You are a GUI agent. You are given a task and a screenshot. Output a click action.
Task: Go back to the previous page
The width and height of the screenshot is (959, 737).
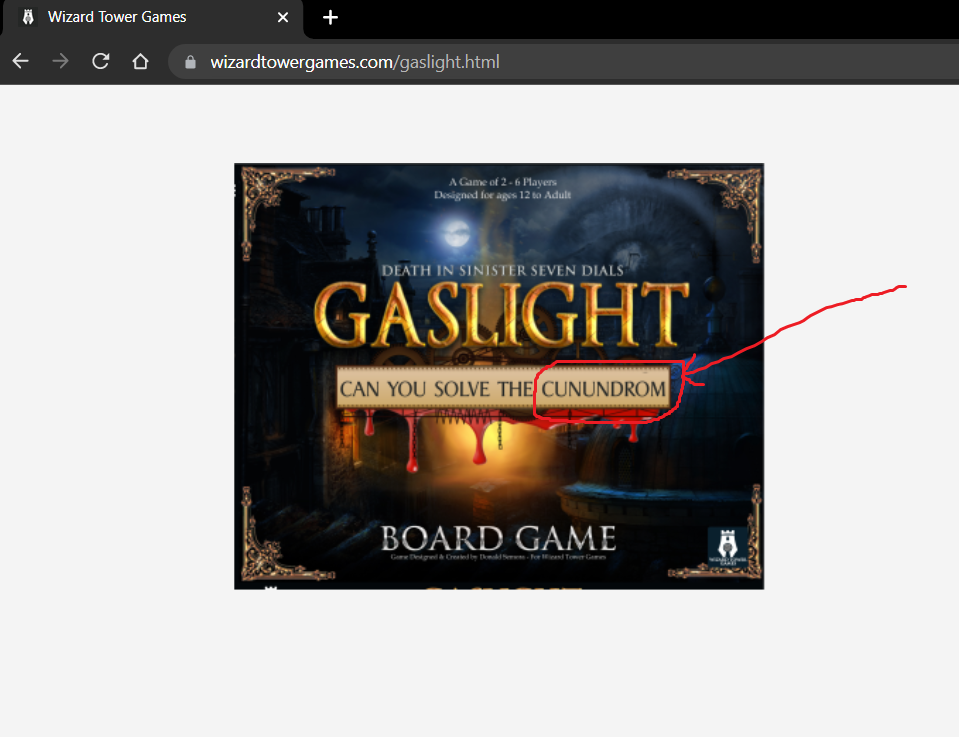[x=21, y=61]
